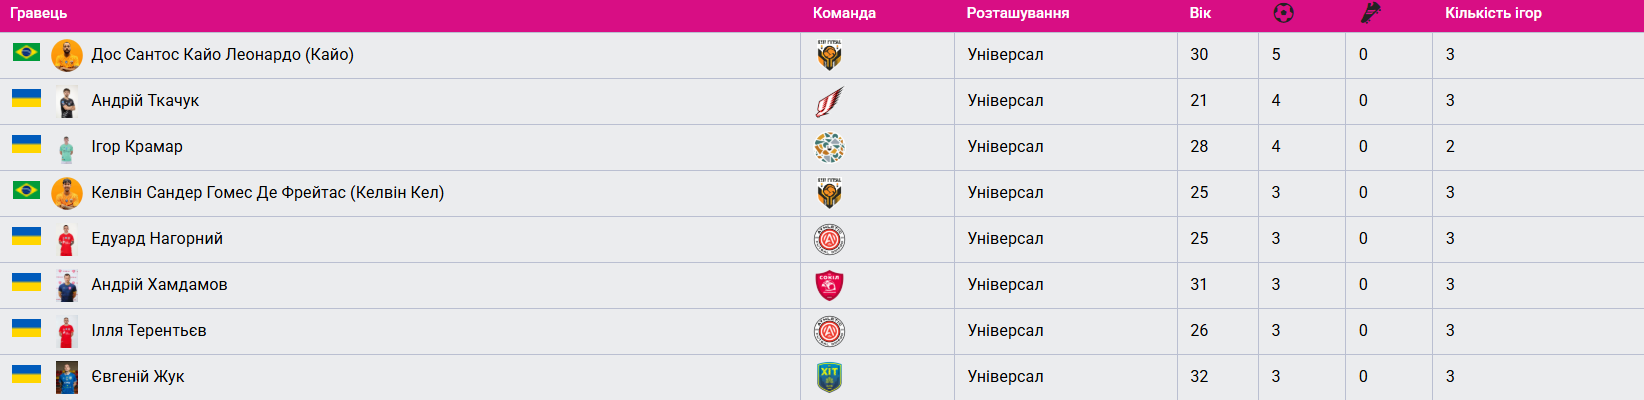Image resolution: width=1644 pixels, height=400 pixels.
Task: Sort by the Гравець column header
Action: pos(38,13)
